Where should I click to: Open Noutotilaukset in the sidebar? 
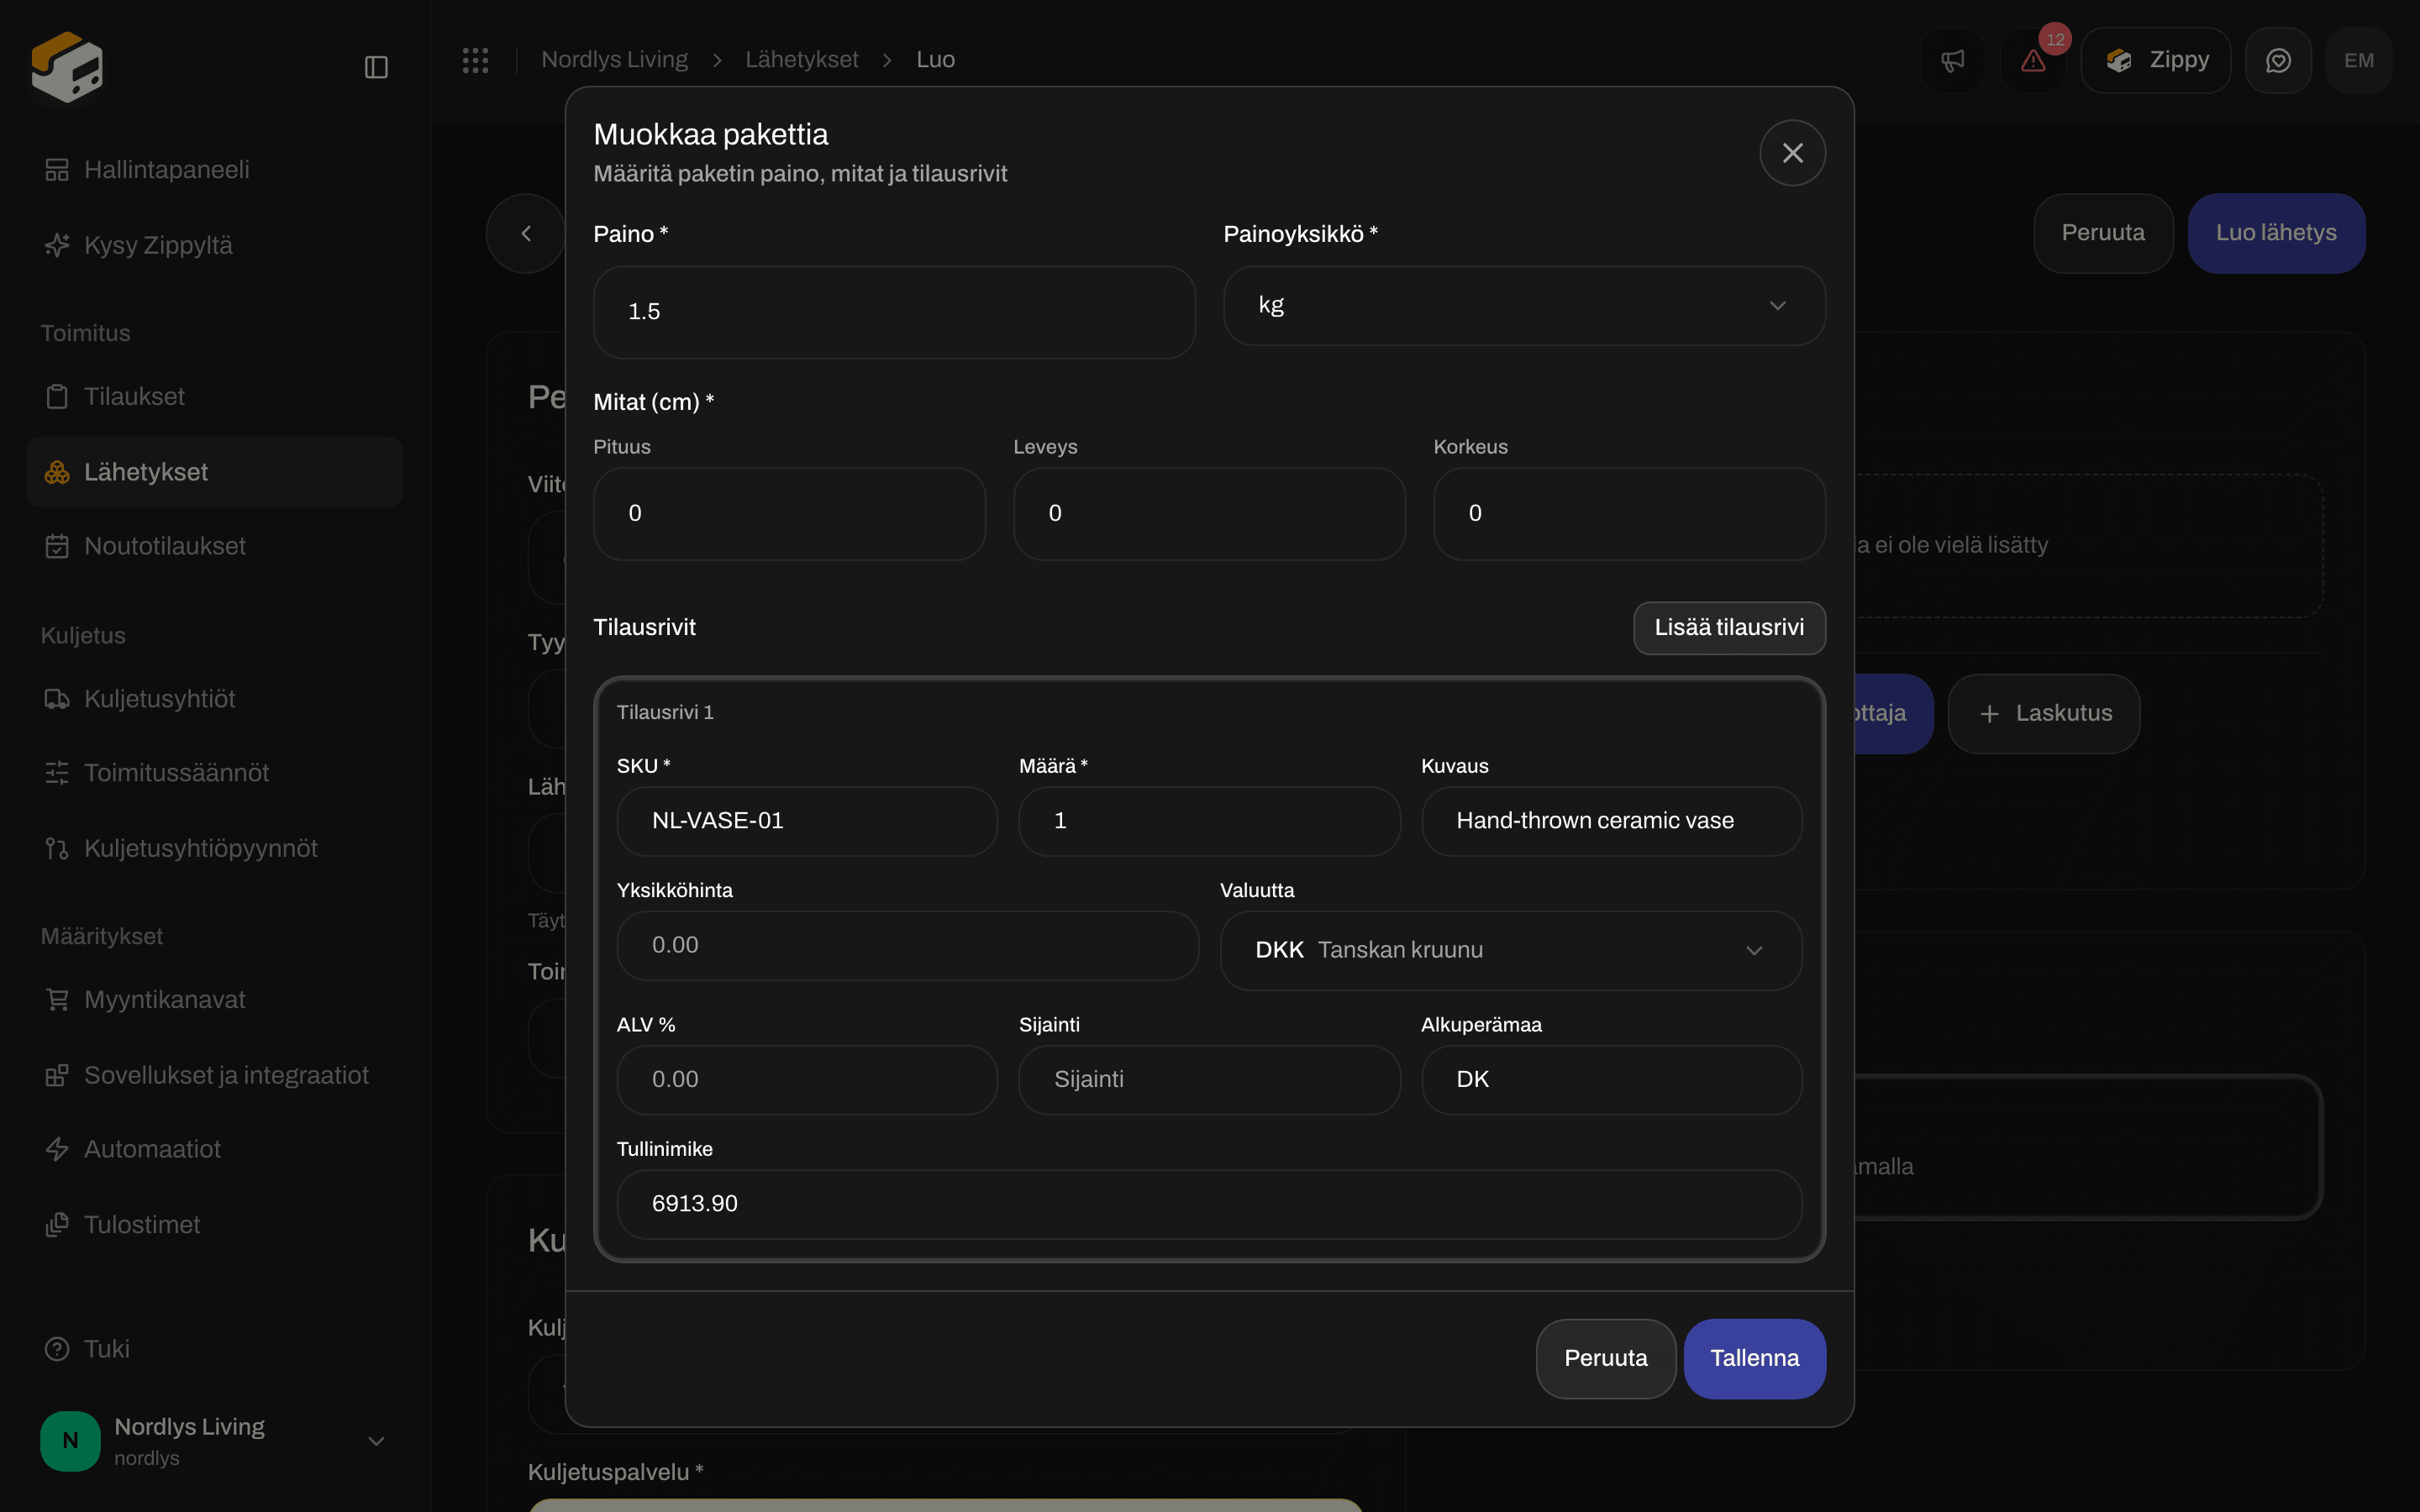click(215, 546)
